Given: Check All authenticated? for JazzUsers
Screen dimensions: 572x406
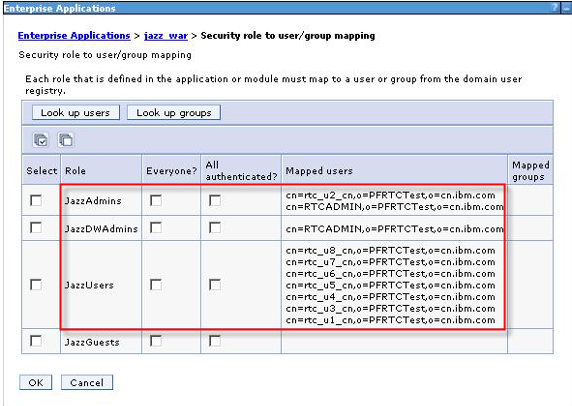Looking at the screenshot, I should click(x=215, y=285).
